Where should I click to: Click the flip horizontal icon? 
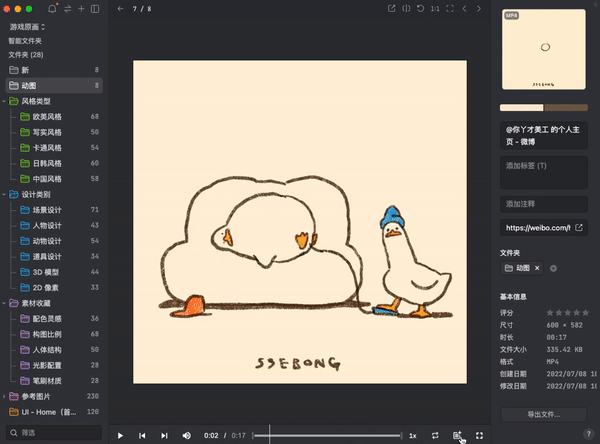point(406,8)
